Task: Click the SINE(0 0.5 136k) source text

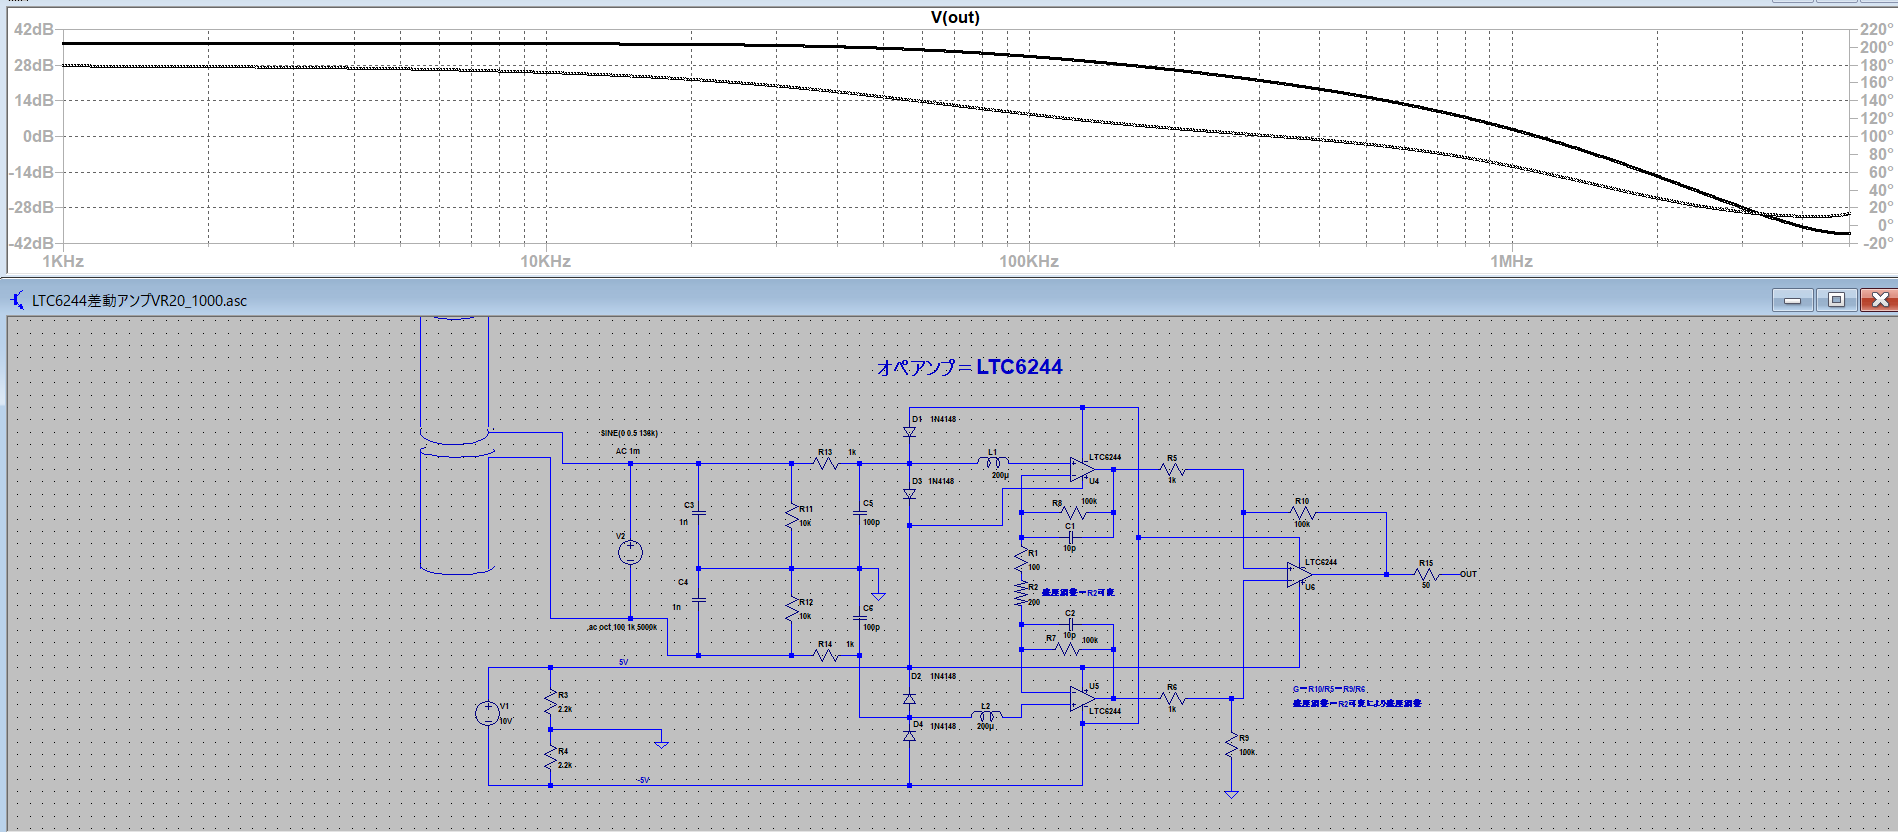Action: click(x=629, y=433)
